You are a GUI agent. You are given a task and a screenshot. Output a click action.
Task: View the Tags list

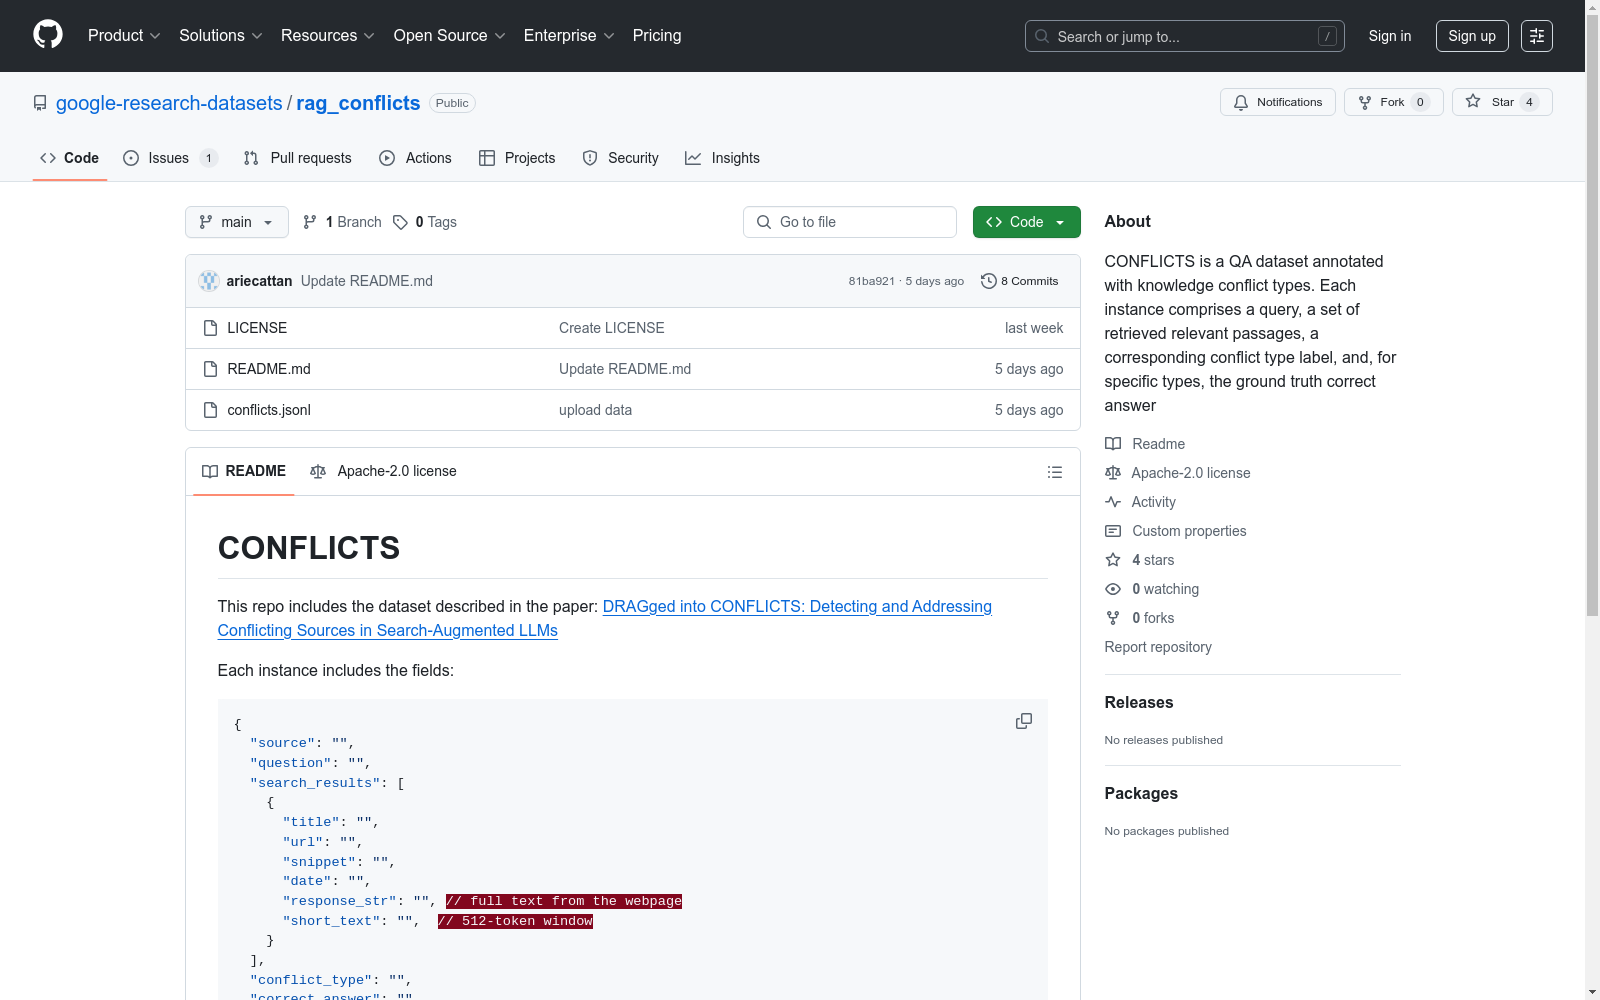pyautogui.click(x=425, y=222)
